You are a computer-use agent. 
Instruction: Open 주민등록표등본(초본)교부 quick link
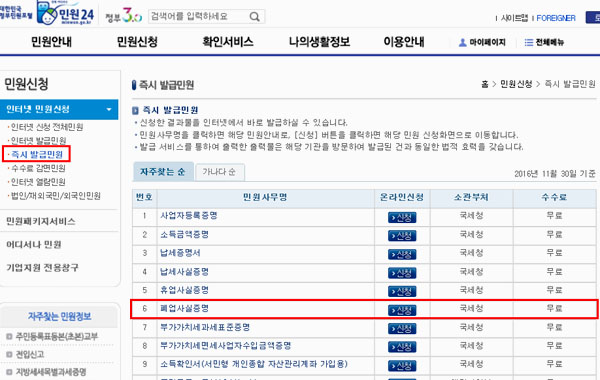(57, 336)
